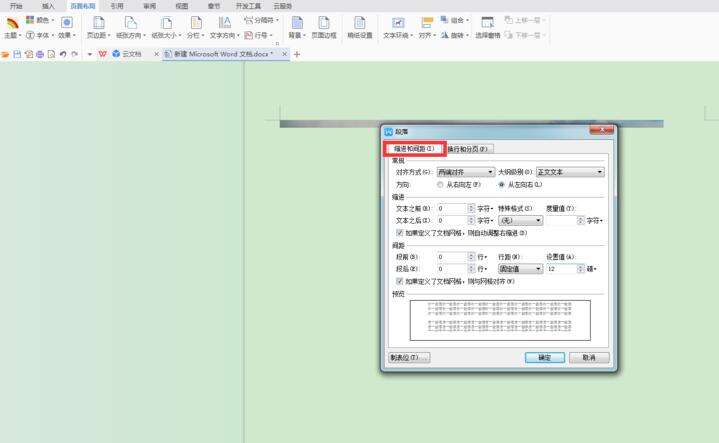The height and width of the screenshot is (443, 719).
Task: Open the 大纲级别 outline level dropdown
Action: click(x=570, y=172)
